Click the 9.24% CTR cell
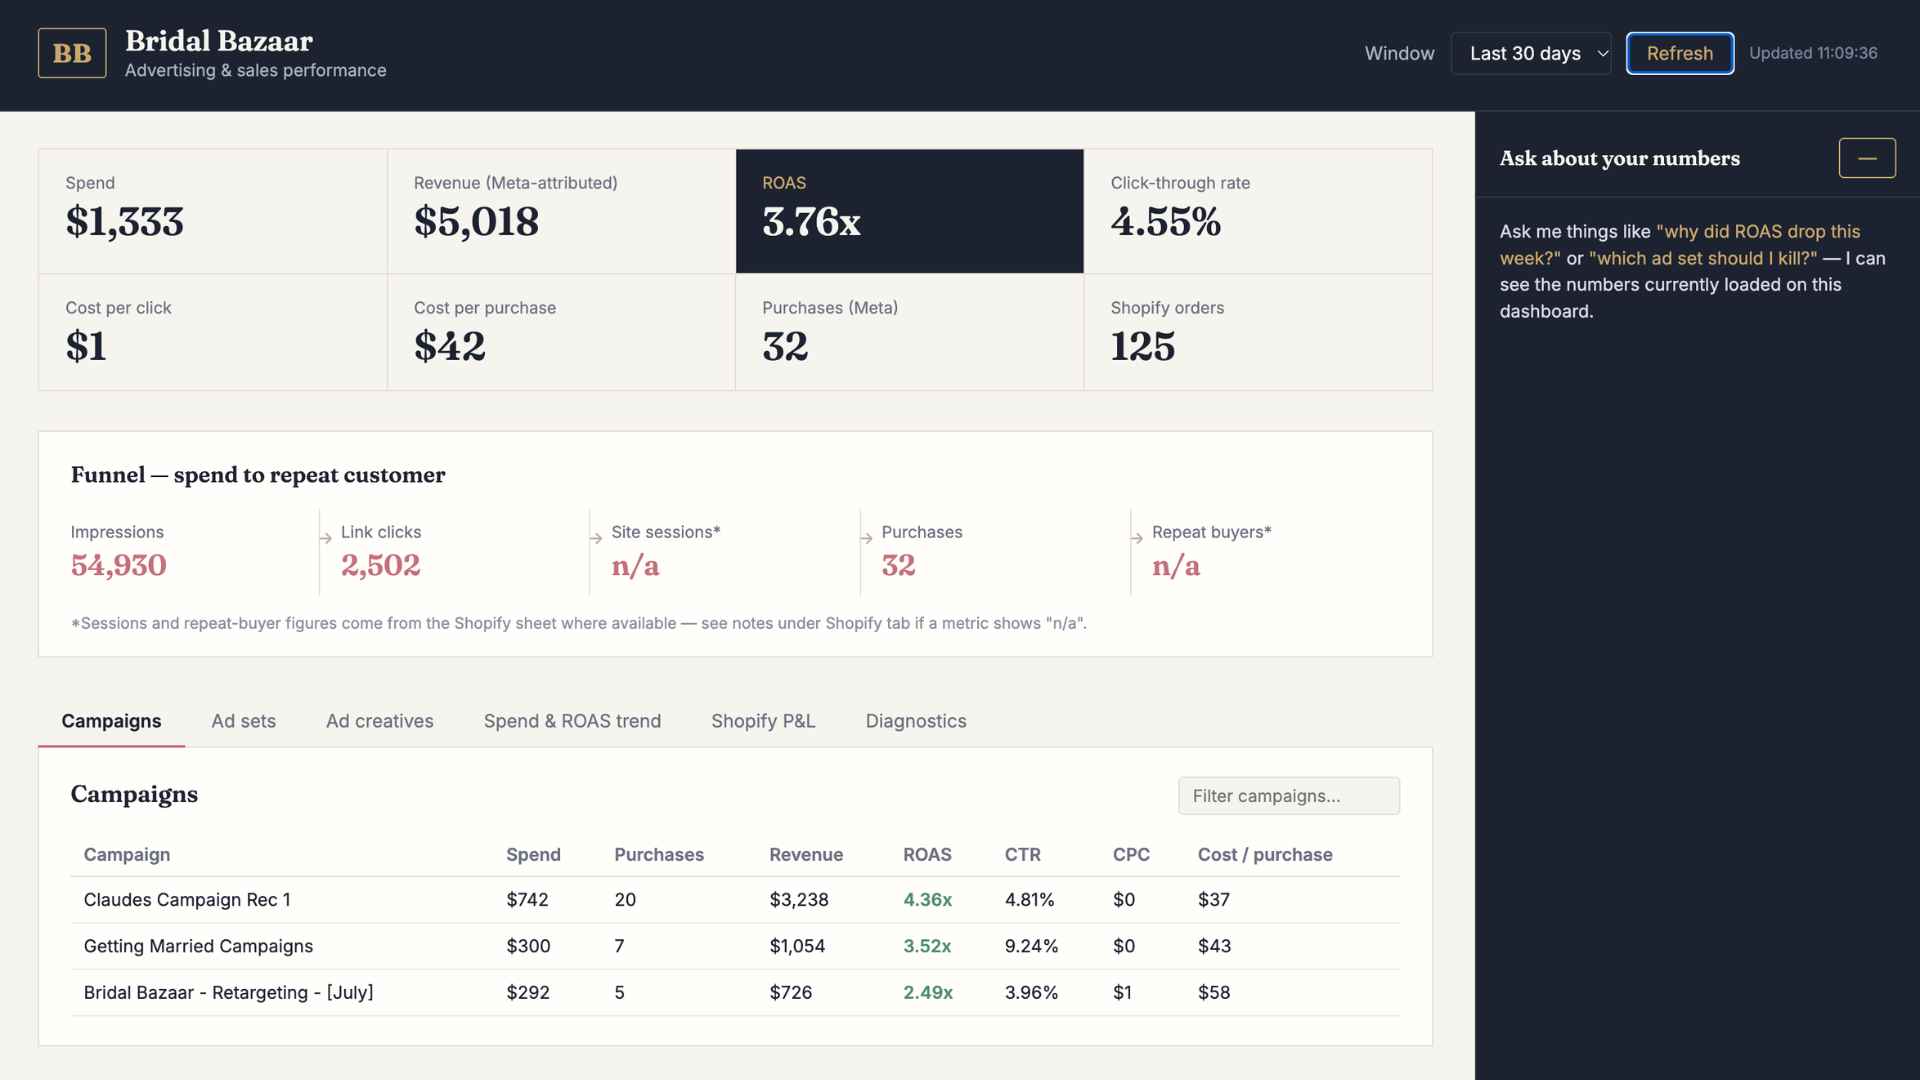Viewport: 1920px width, 1080px height. [1031, 946]
